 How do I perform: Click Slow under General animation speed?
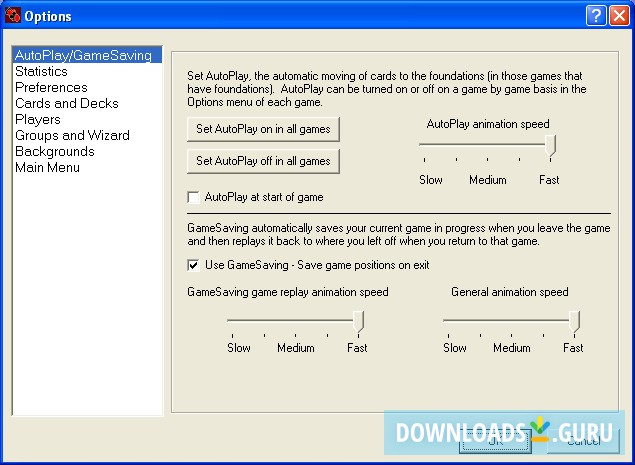tap(454, 348)
